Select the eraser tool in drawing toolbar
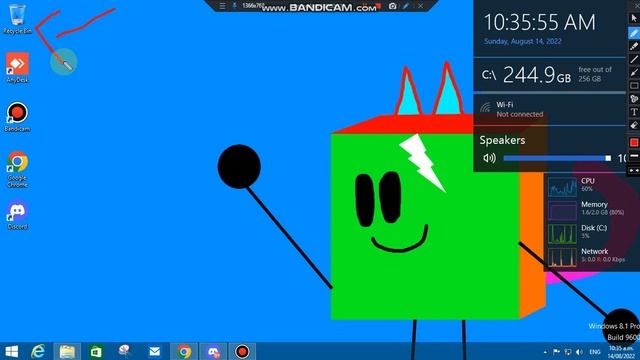The height and width of the screenshot is (360, 640). [634, 125]
